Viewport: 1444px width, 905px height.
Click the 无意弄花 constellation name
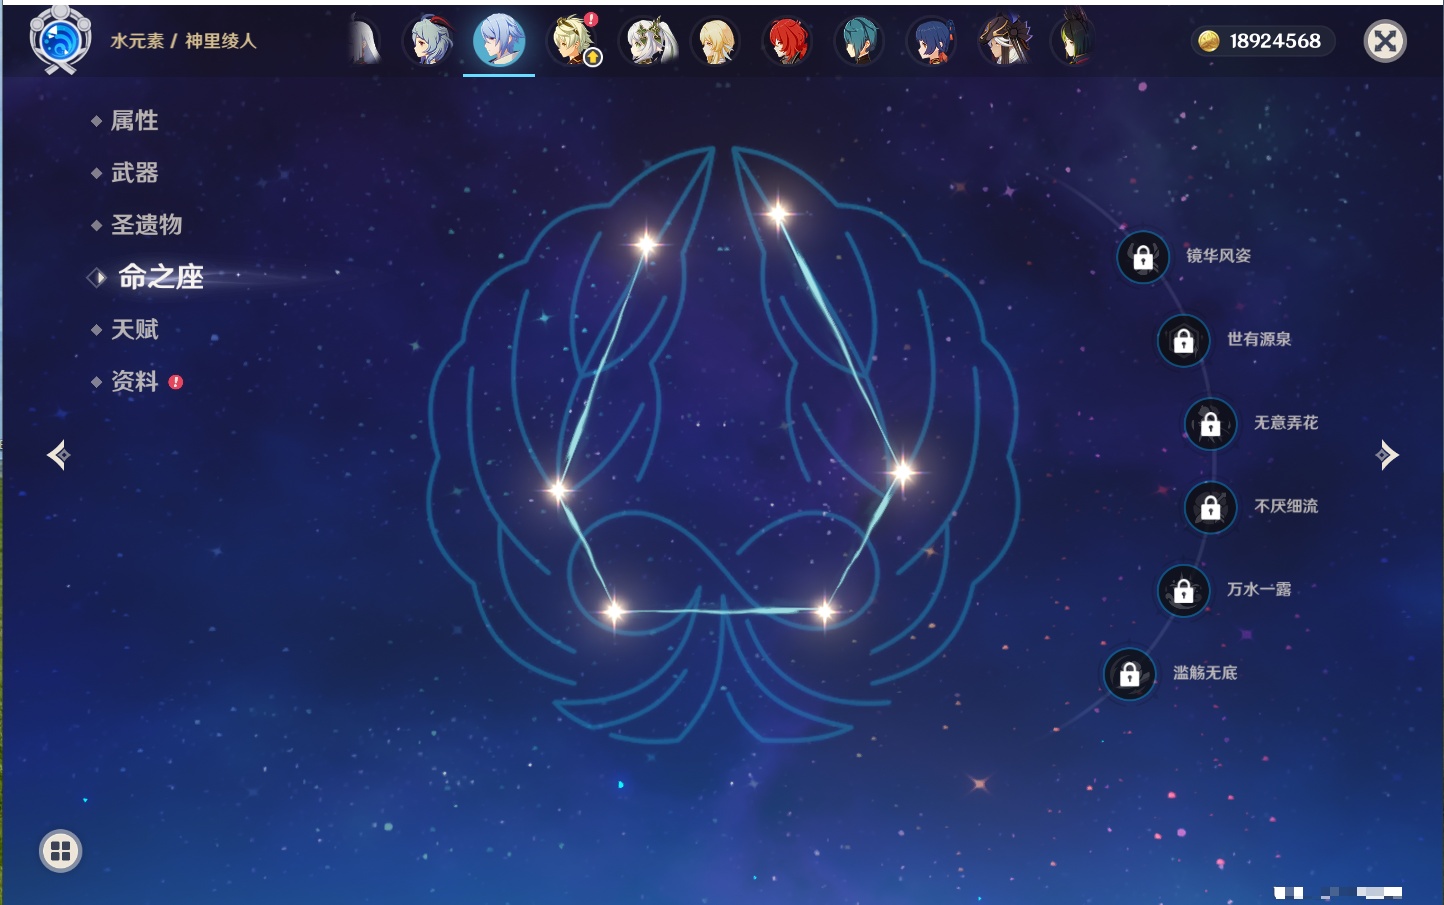click(1286, 423)
